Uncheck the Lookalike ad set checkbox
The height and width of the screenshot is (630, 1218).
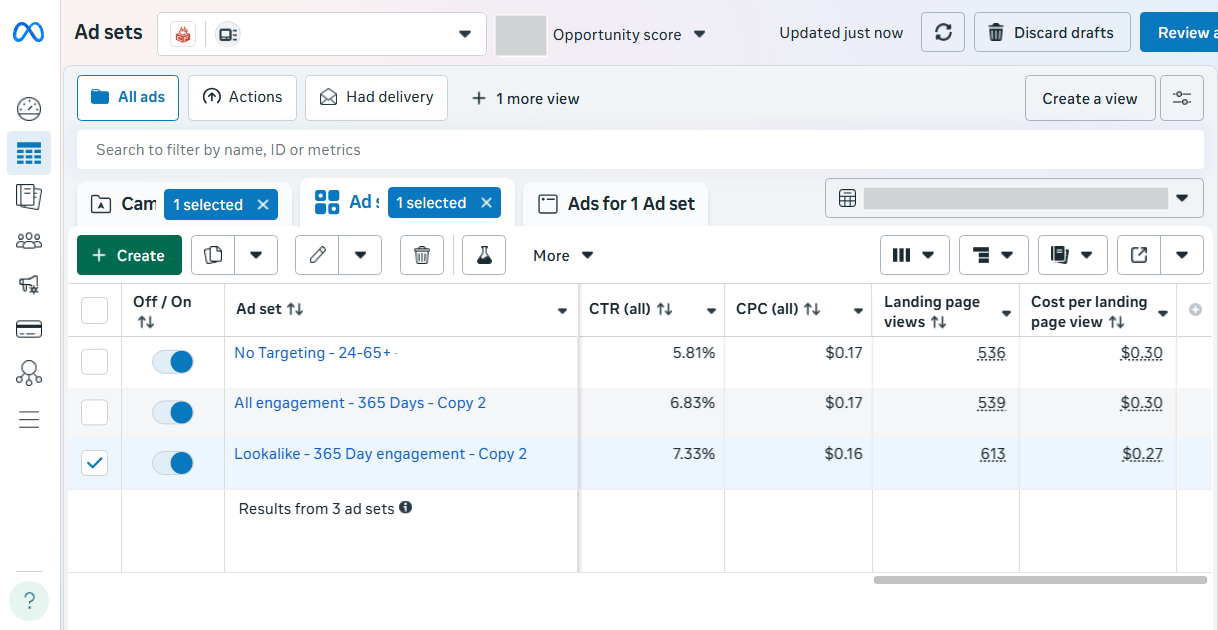tap(94, 463)
